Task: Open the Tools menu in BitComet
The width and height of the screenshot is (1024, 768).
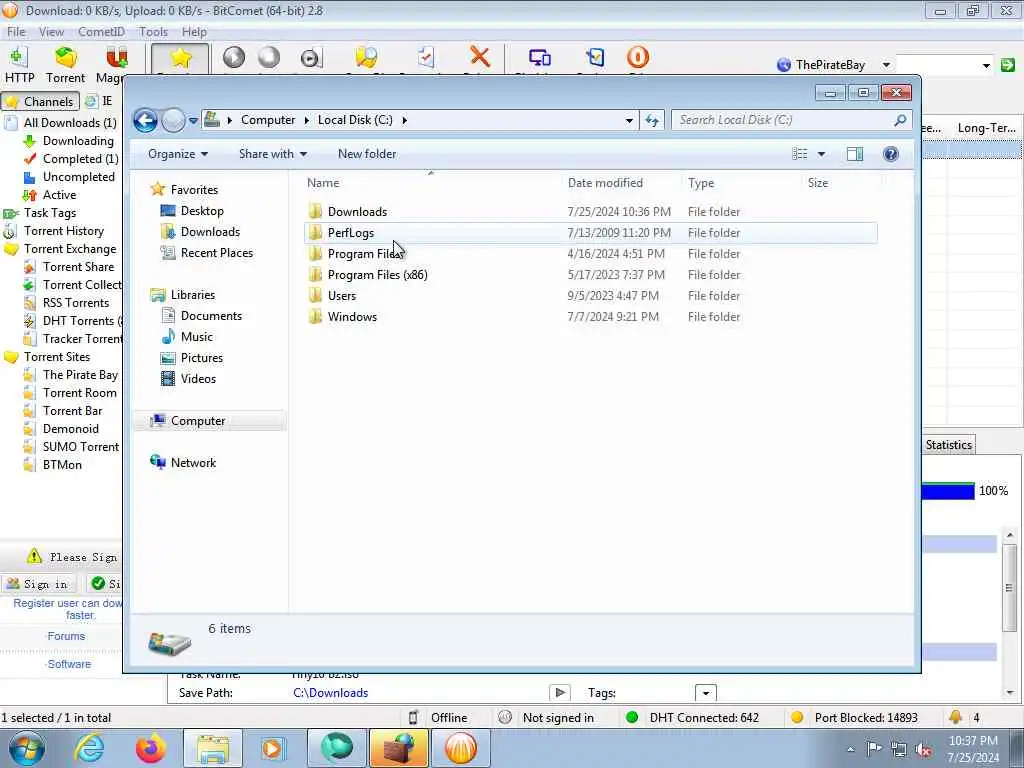Action: click(x=153, y=31)
